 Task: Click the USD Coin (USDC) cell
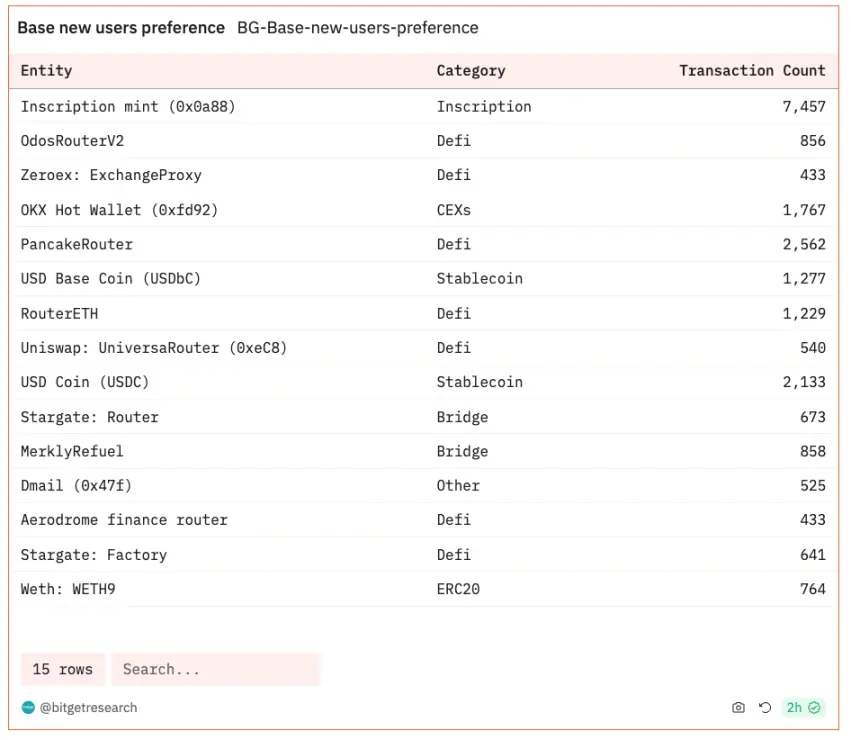(85, 382)
